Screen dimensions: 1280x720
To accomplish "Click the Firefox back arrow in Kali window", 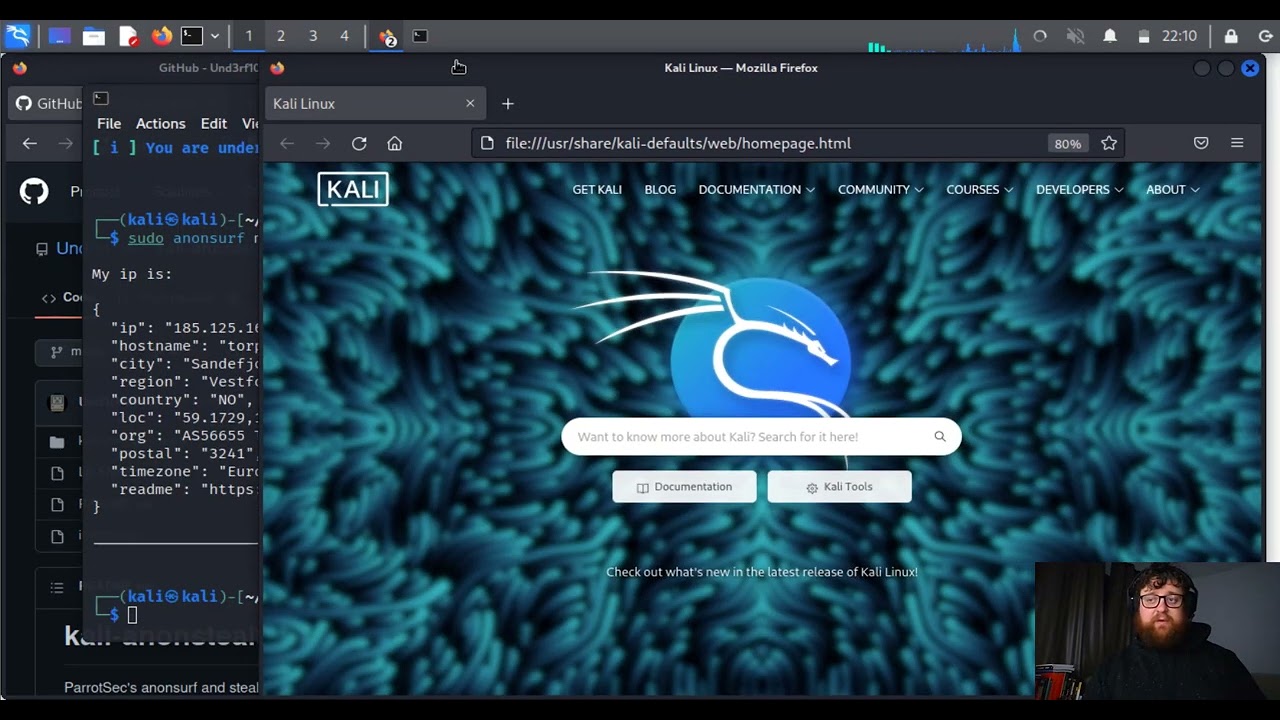I will click(x=287, y=143).
